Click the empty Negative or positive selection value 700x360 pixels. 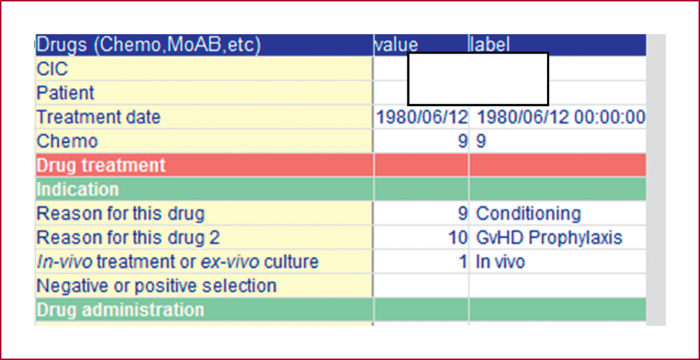click(421, 285)
